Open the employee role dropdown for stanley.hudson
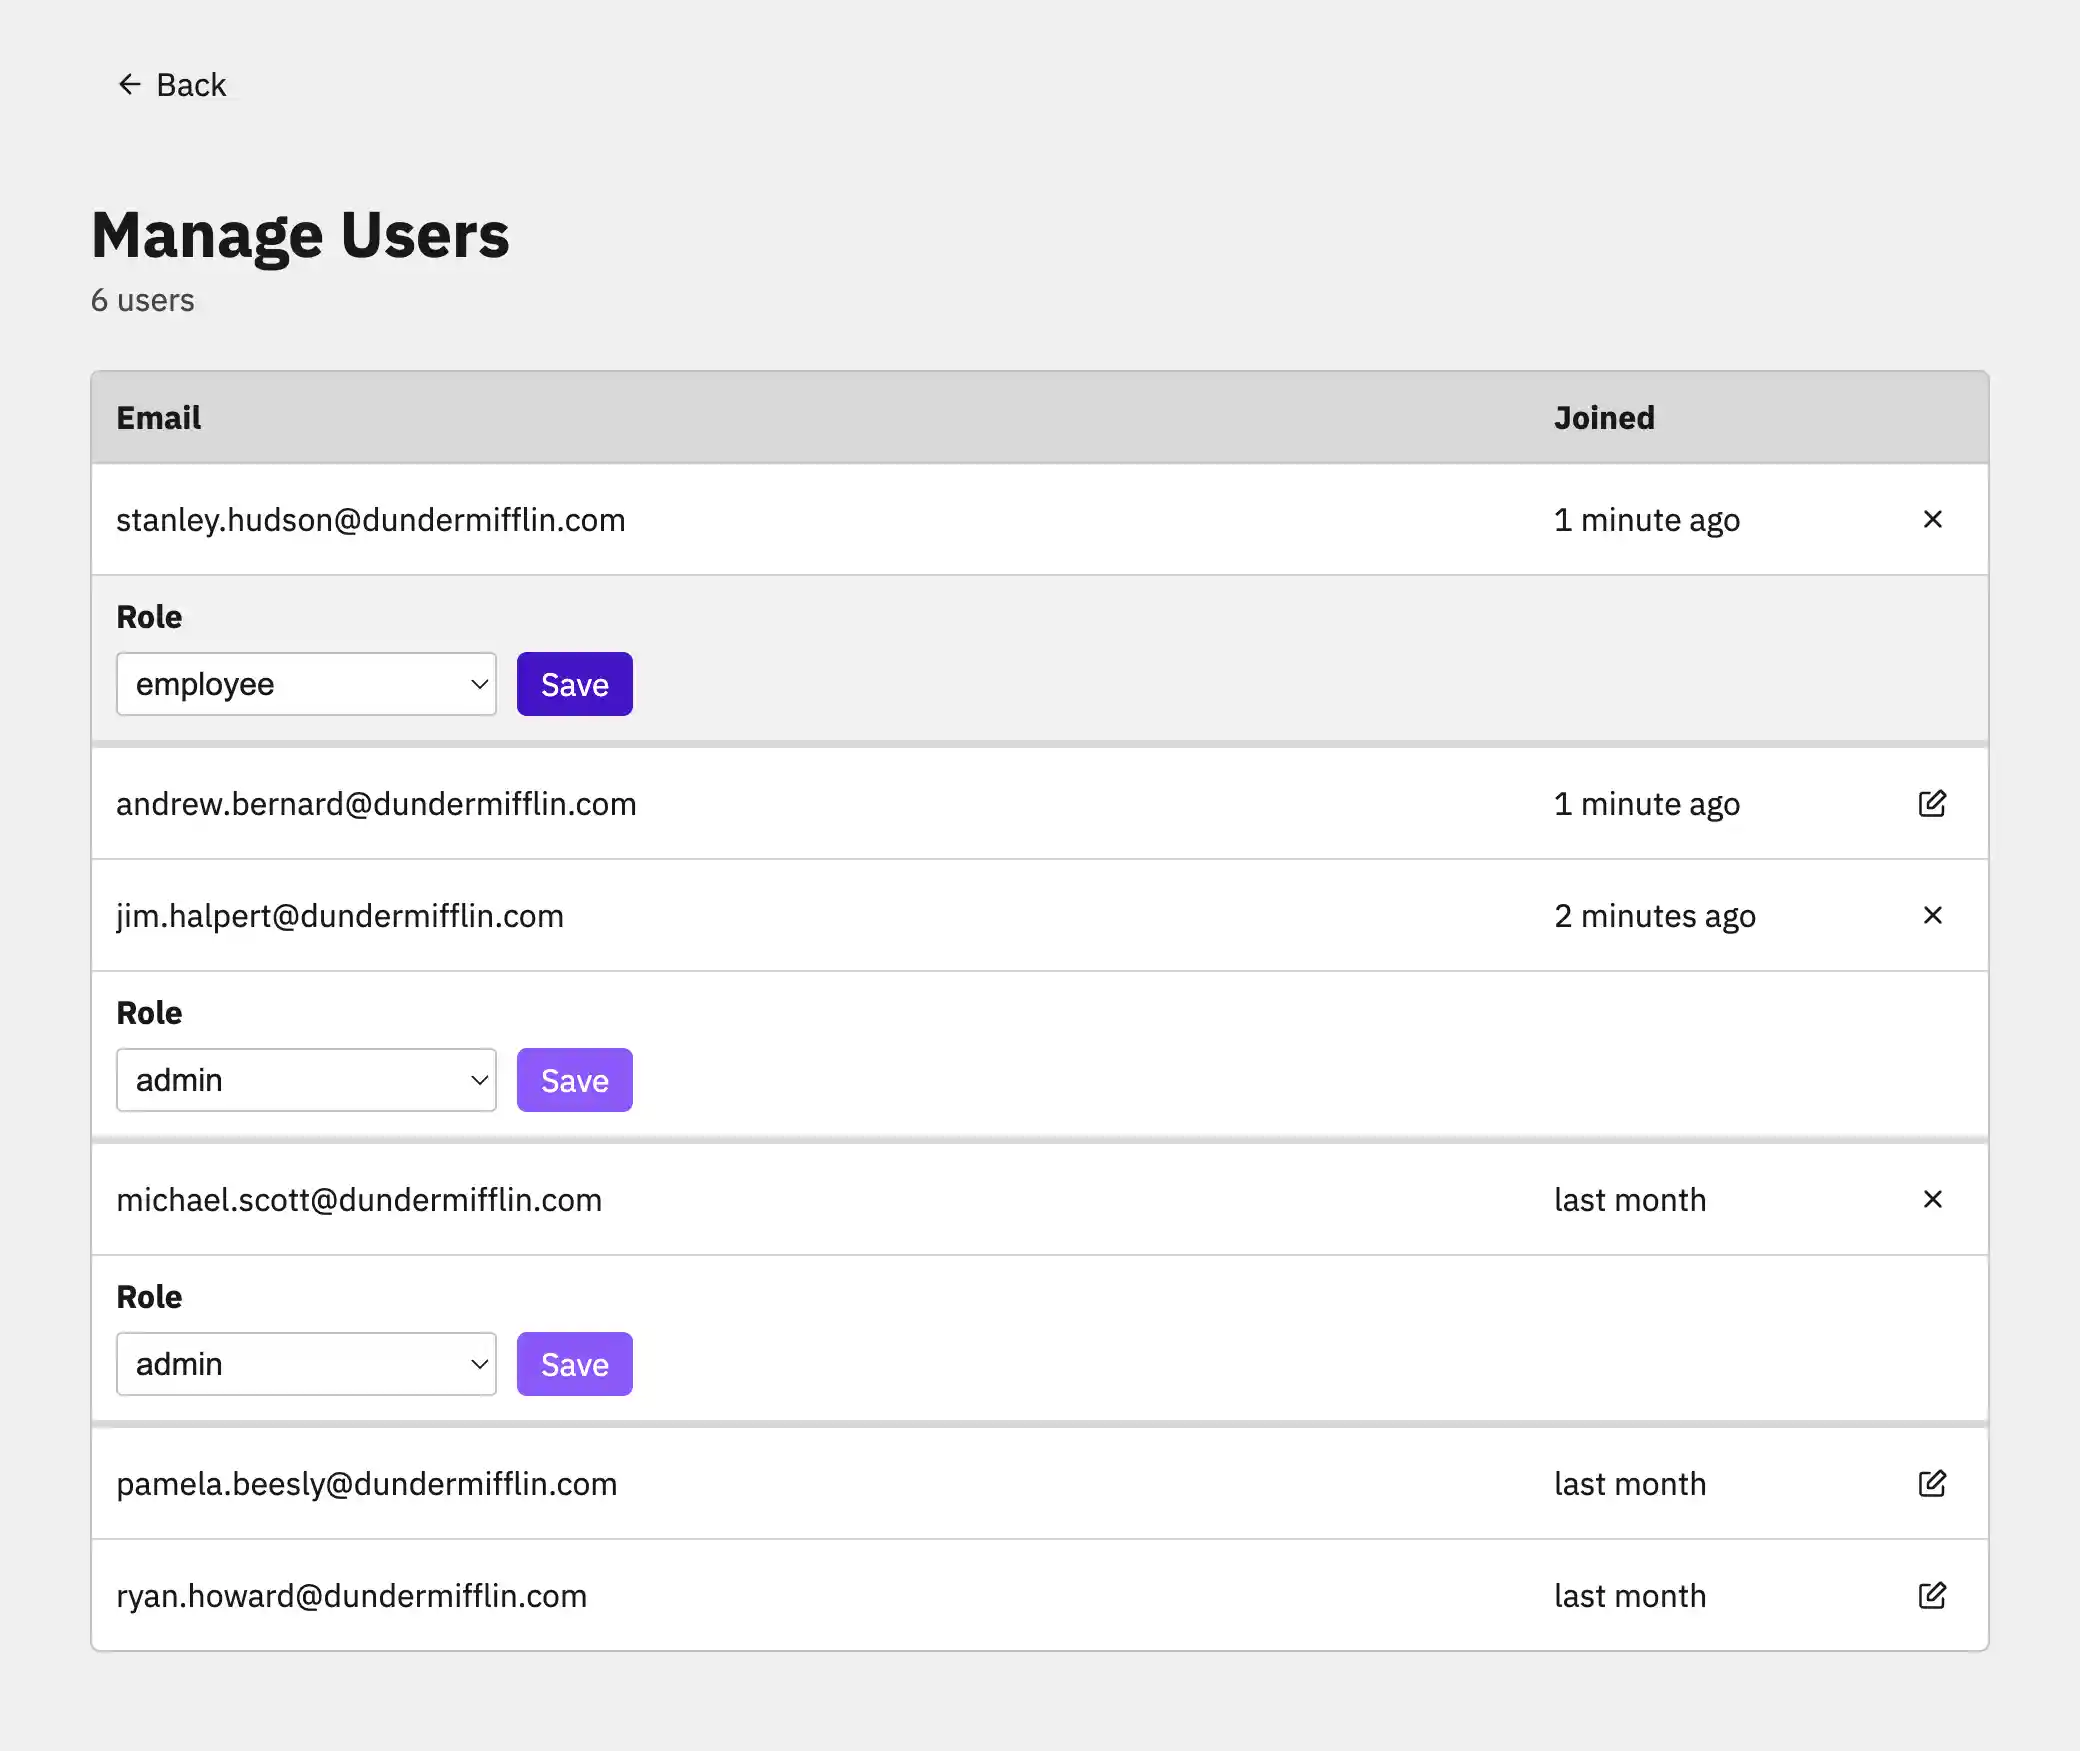 (306, 684)
